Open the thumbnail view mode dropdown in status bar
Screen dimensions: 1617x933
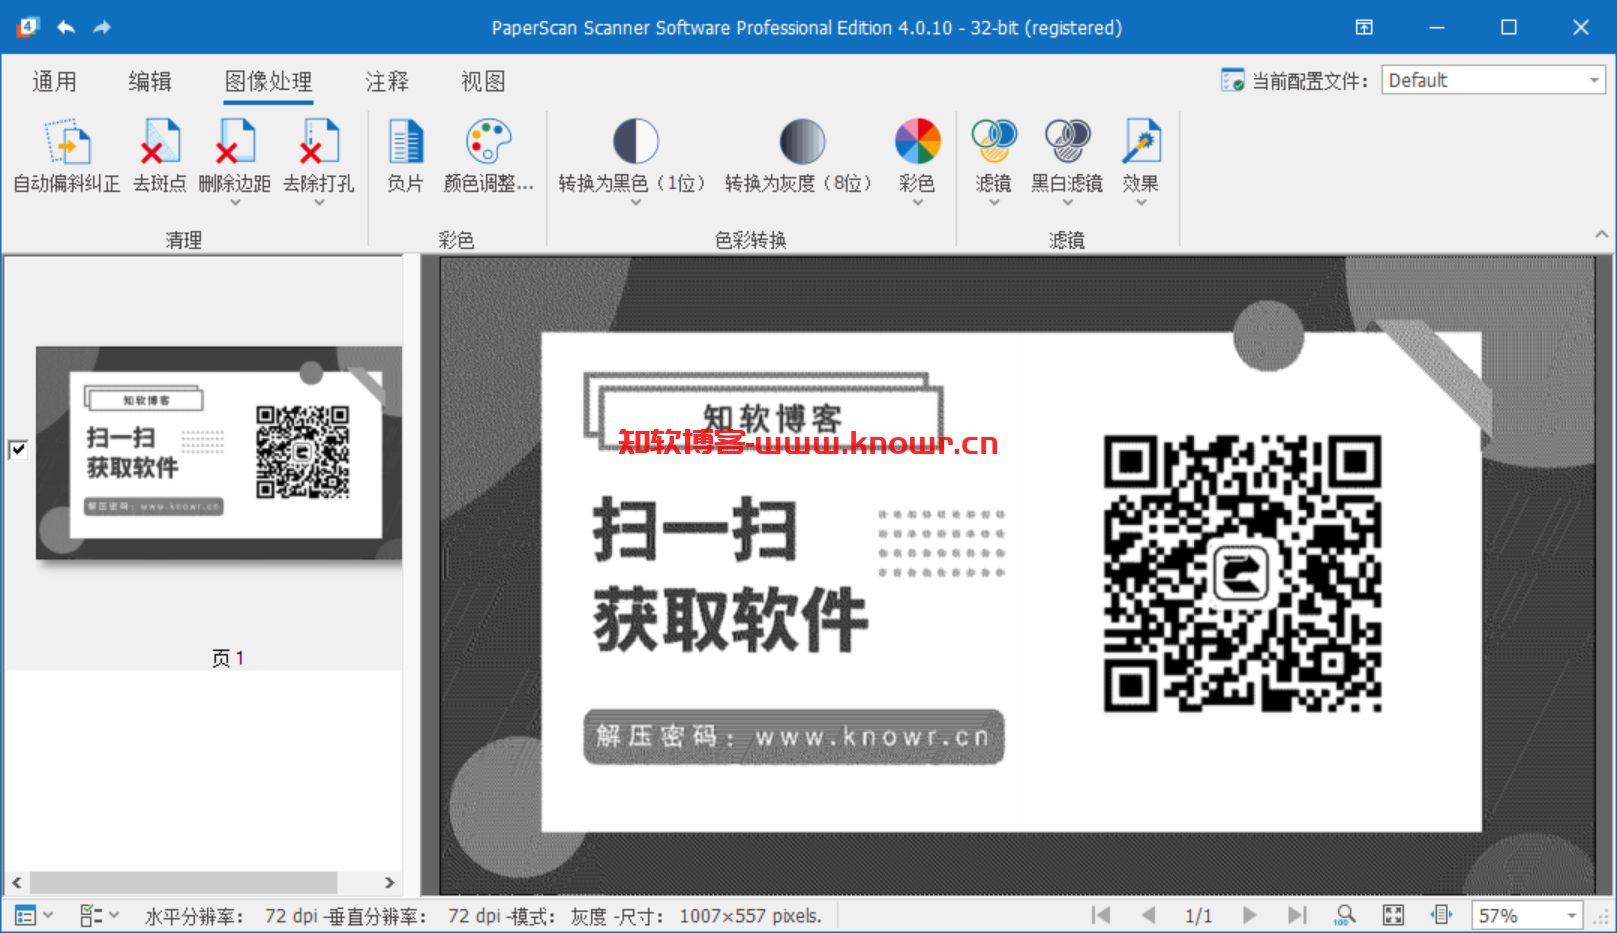[x=35, y=915]
